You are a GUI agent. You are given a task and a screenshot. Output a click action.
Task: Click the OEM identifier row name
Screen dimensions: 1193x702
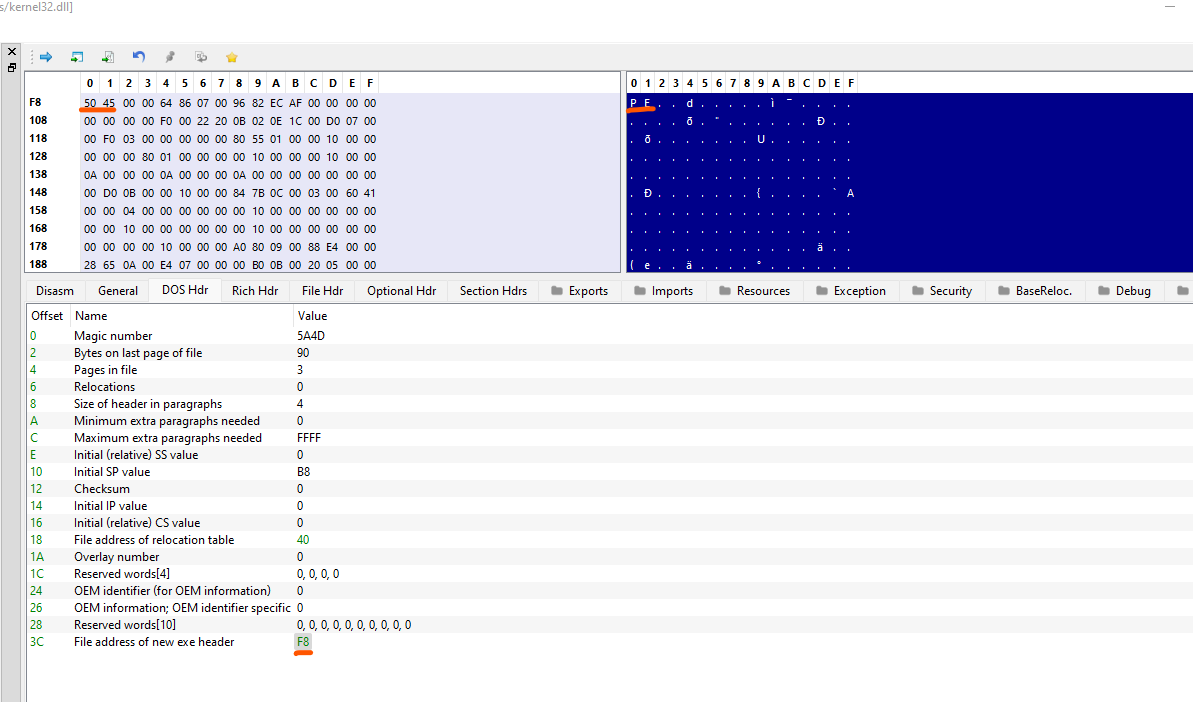172,591
